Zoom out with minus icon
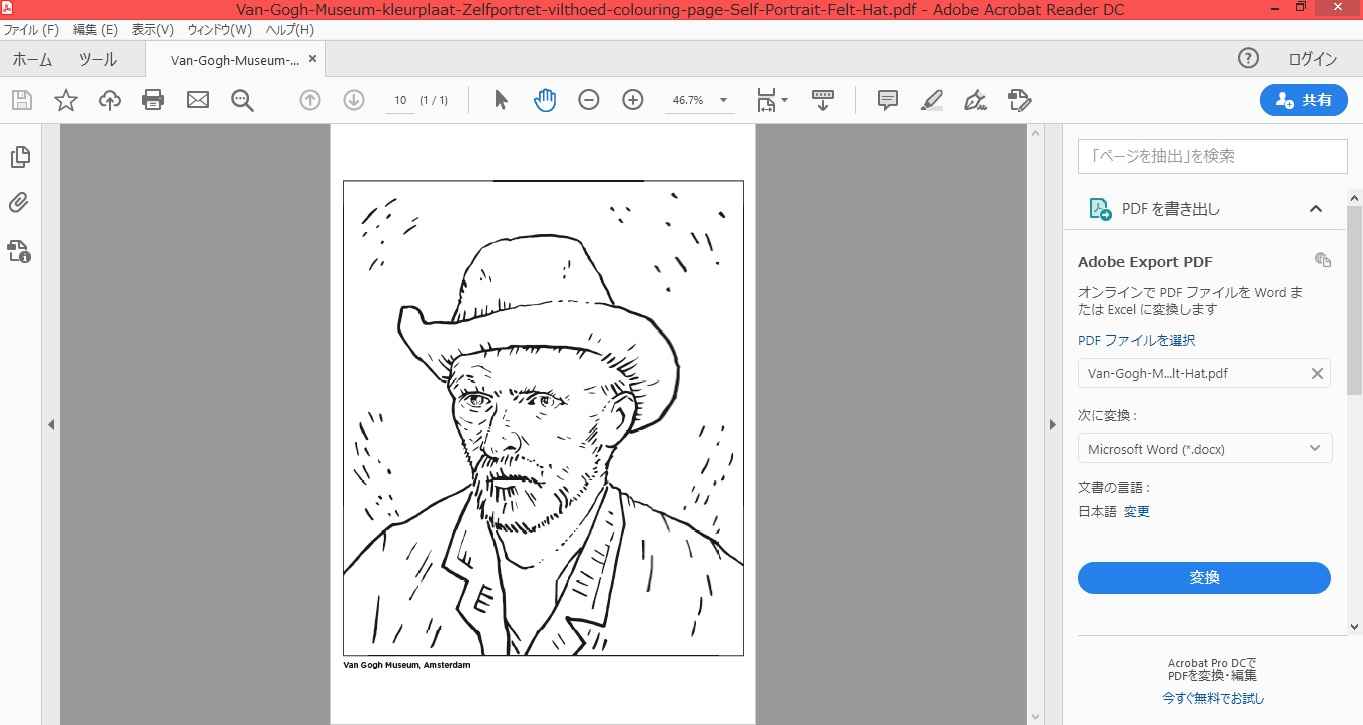The height and width of the screenshot is (725, 1363). tap(589, 100)
